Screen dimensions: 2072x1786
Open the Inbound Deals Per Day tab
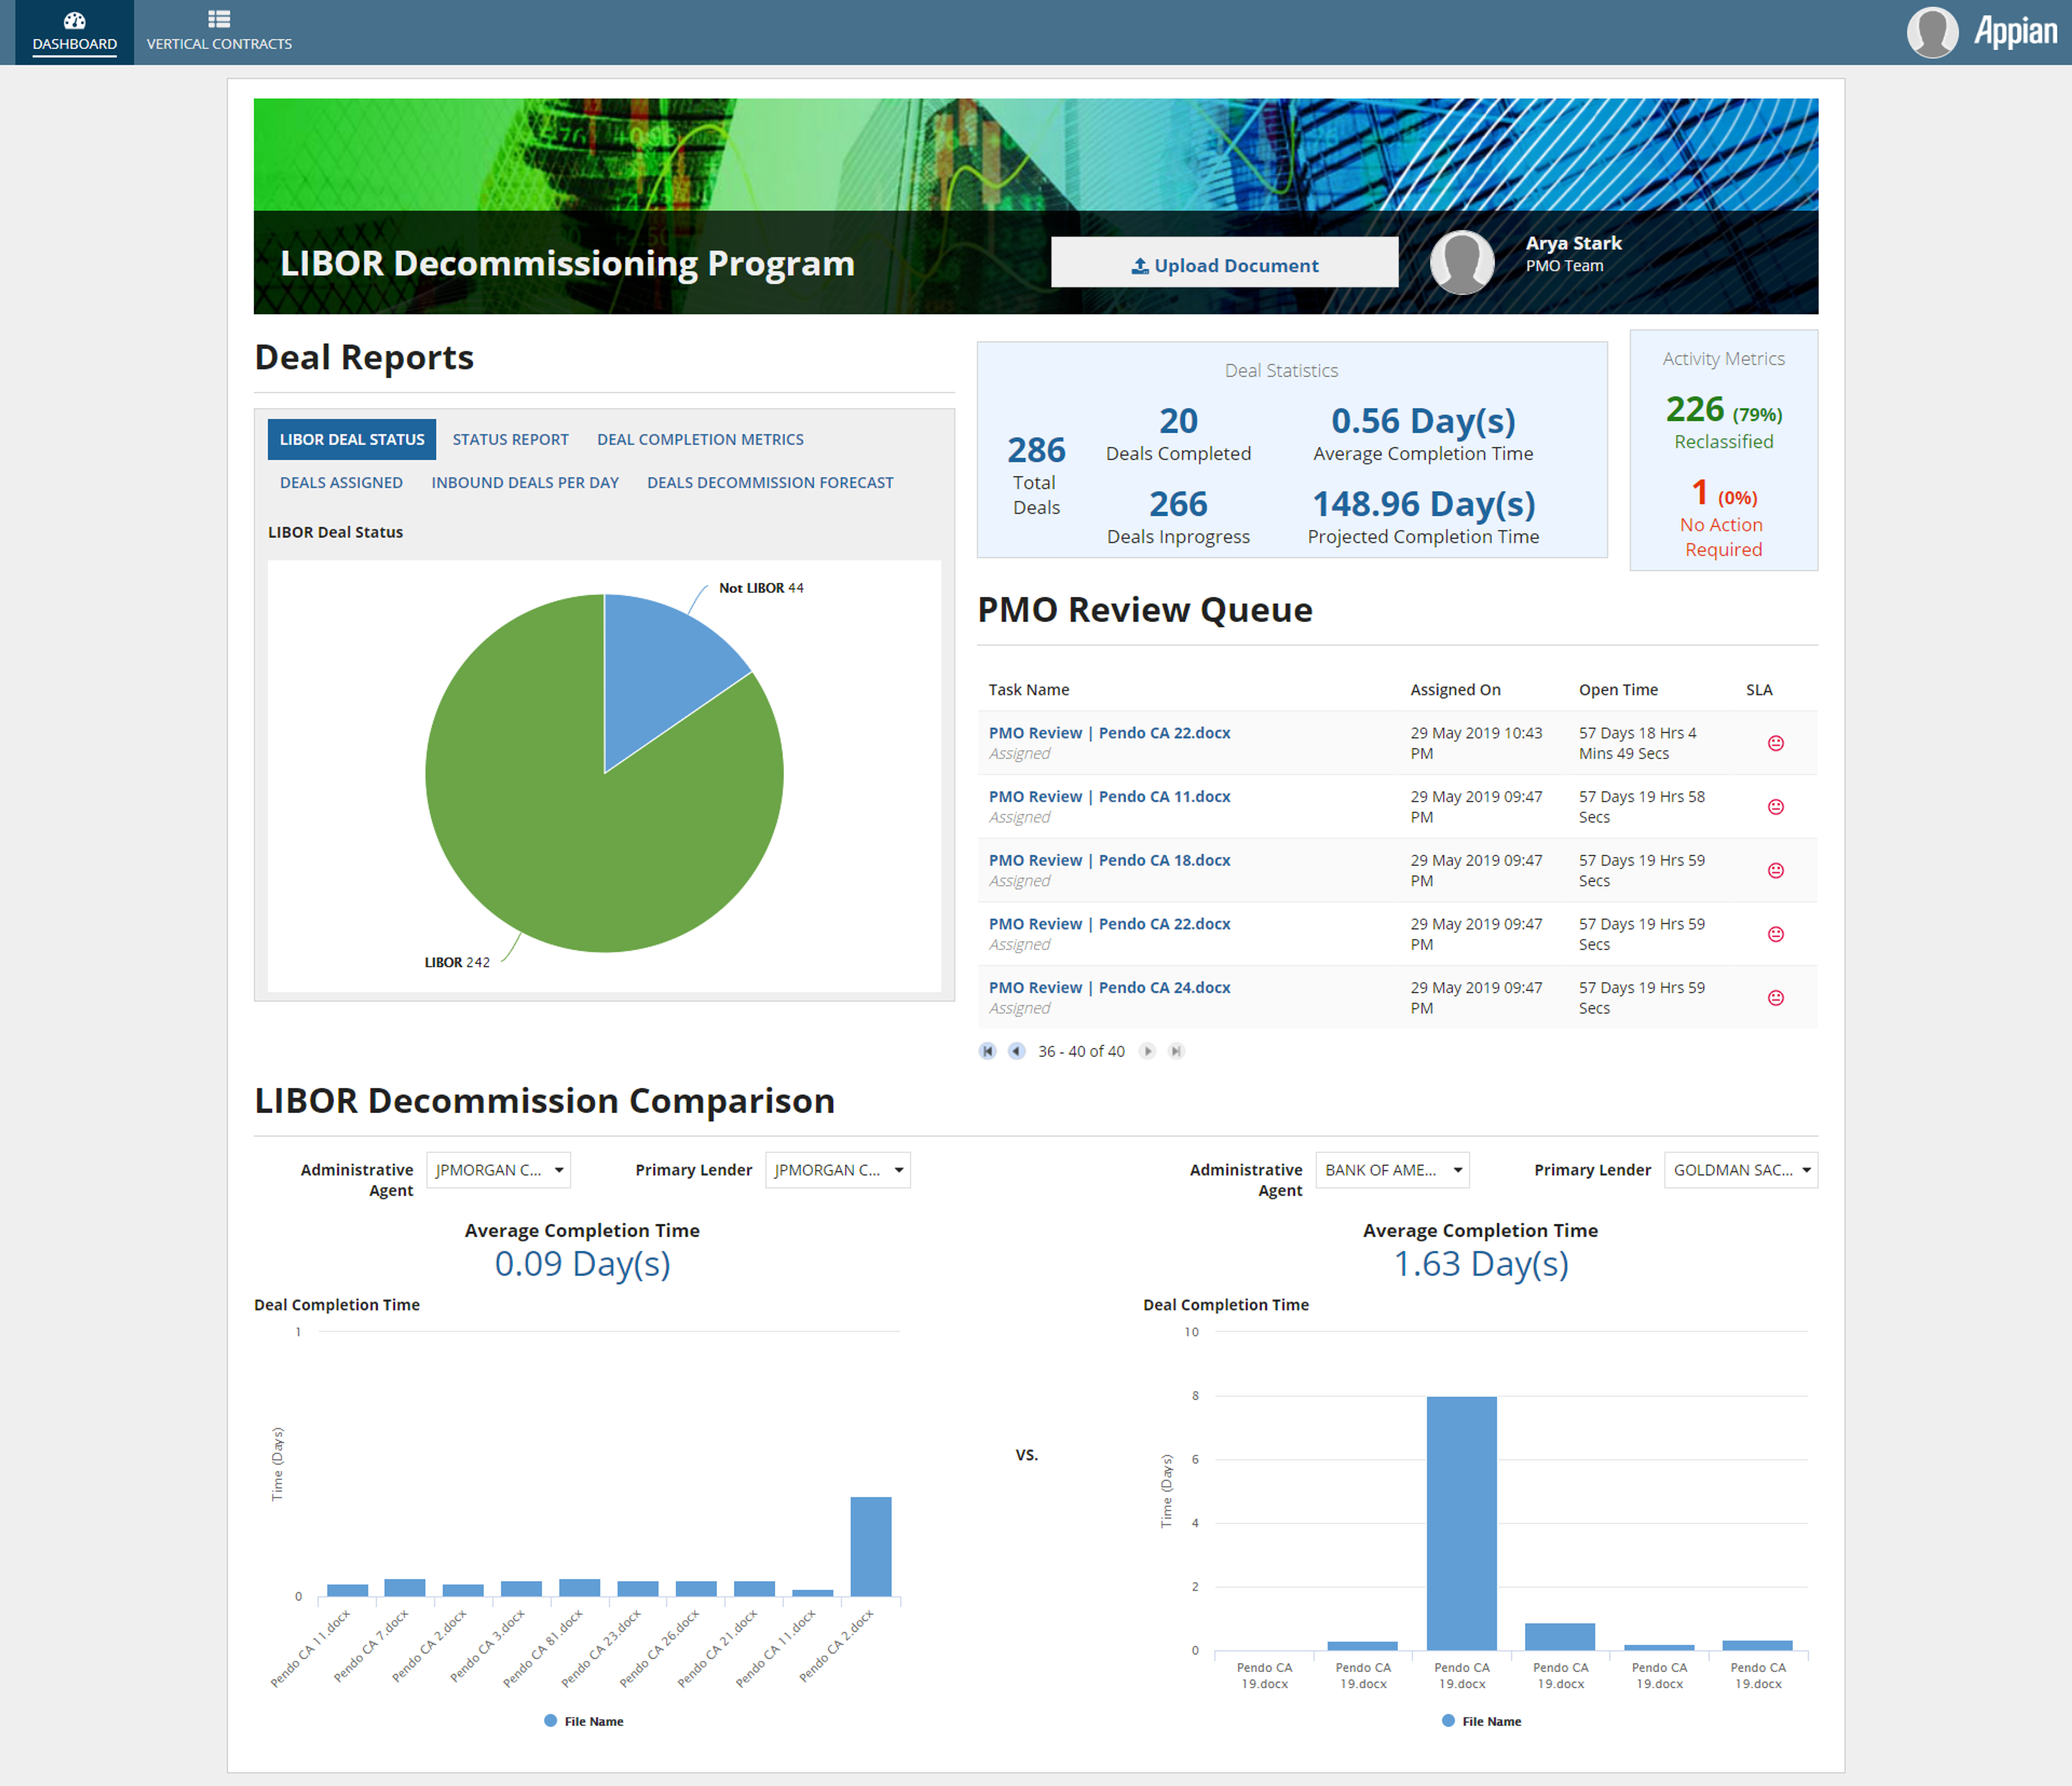525,482
